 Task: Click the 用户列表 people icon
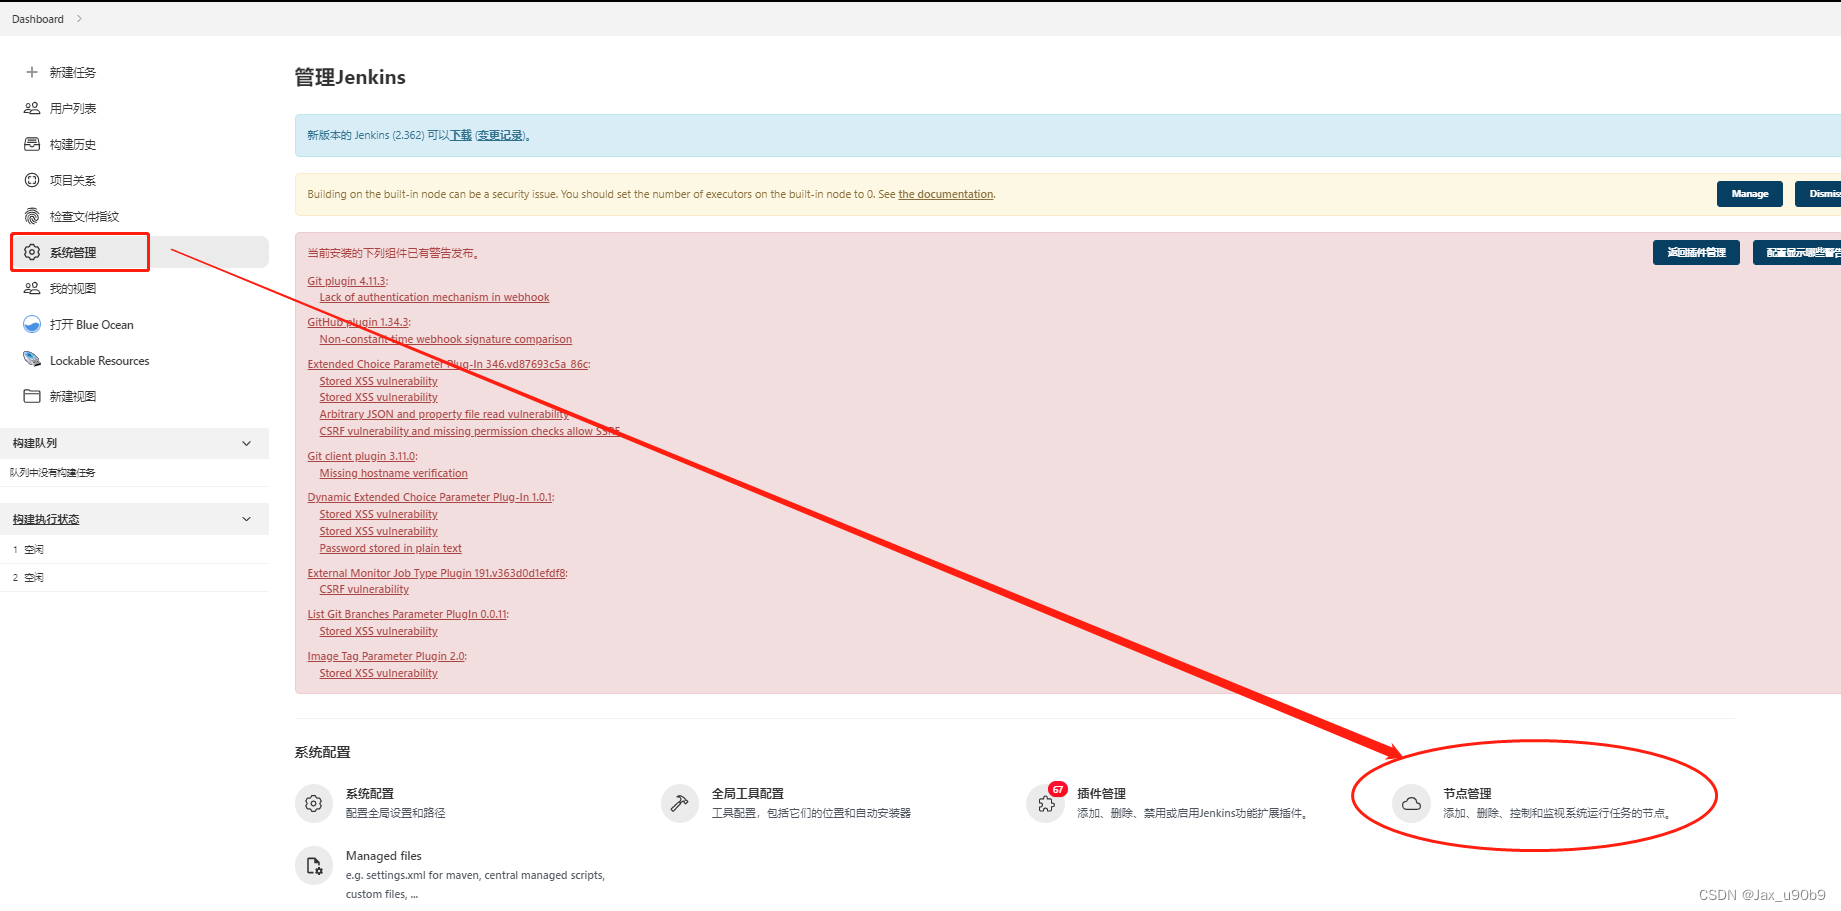coord(32,108)
